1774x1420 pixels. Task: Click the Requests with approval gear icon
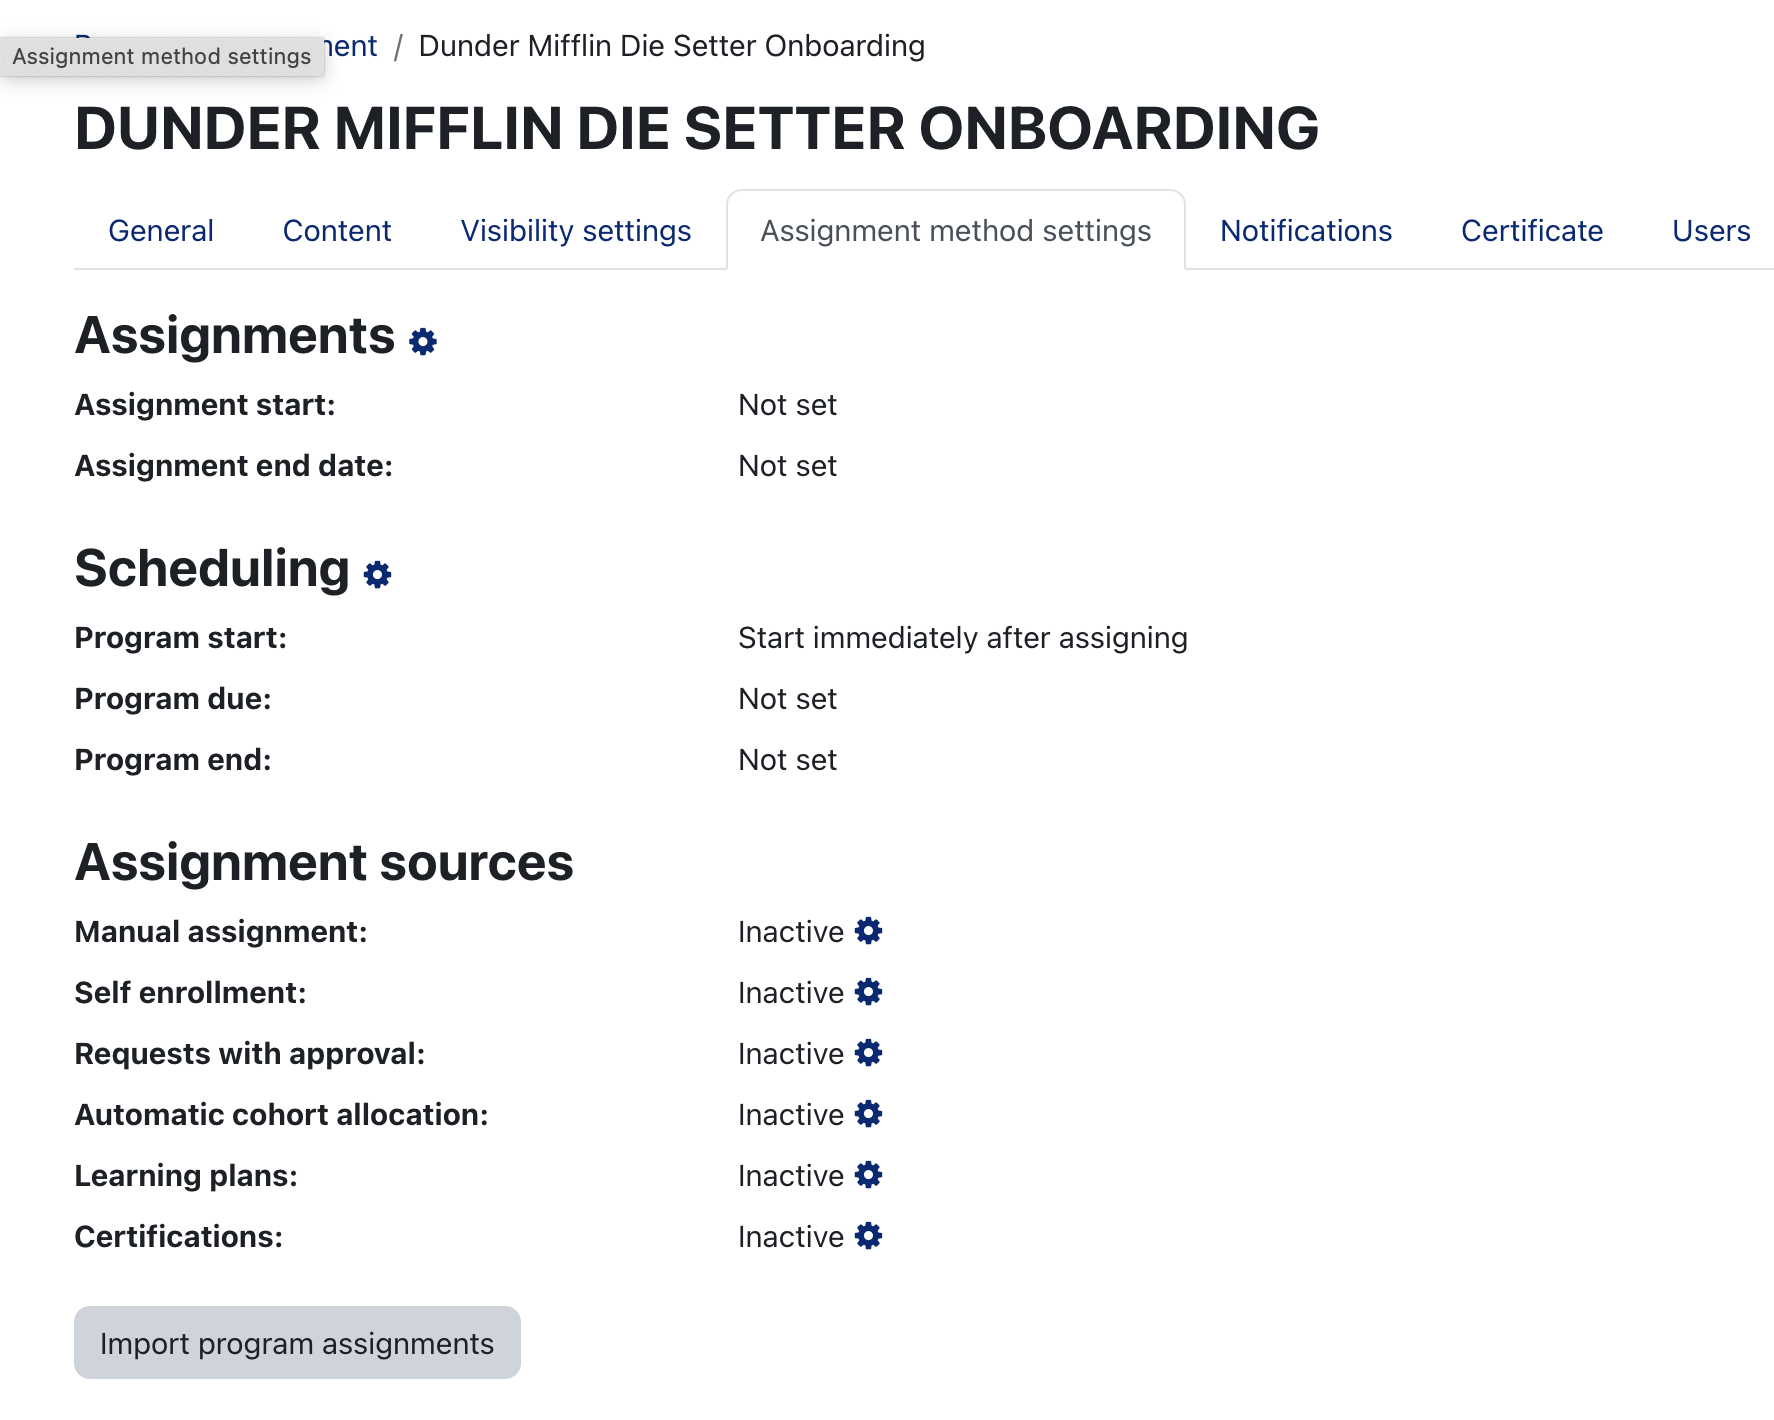(x=869, y=1053)
